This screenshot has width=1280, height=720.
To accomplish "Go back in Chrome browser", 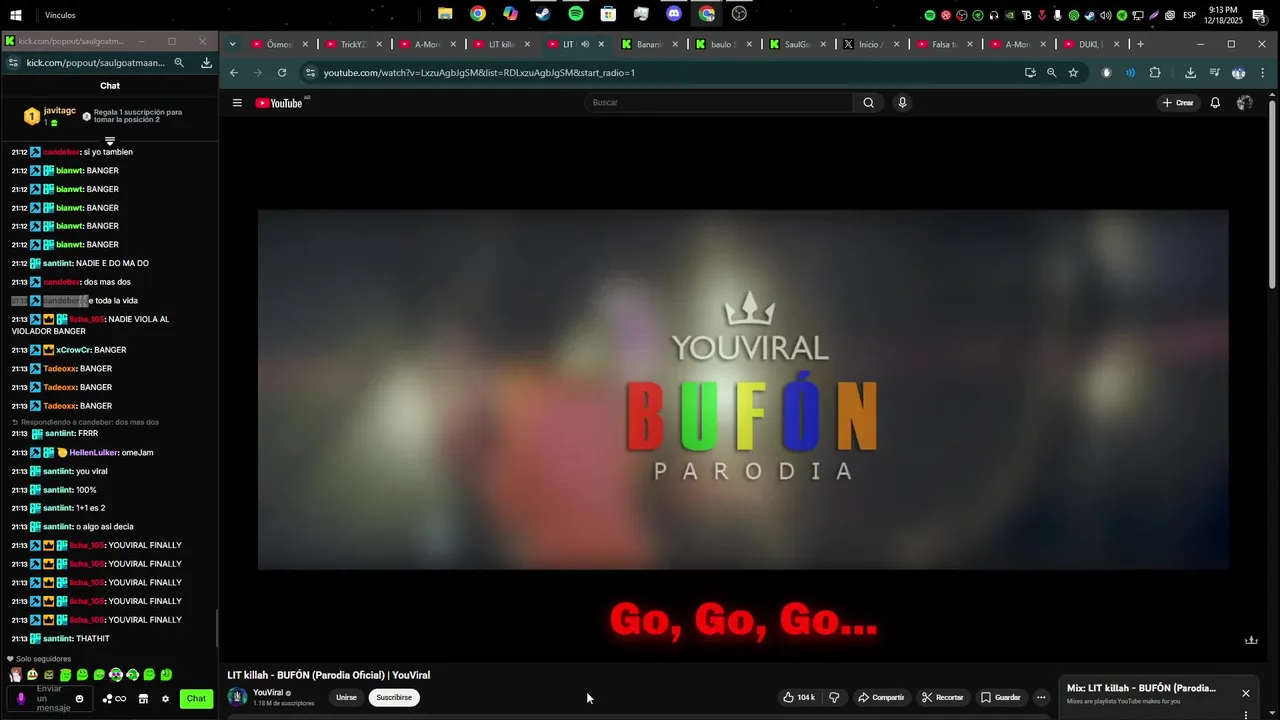I will pos(234,73).
